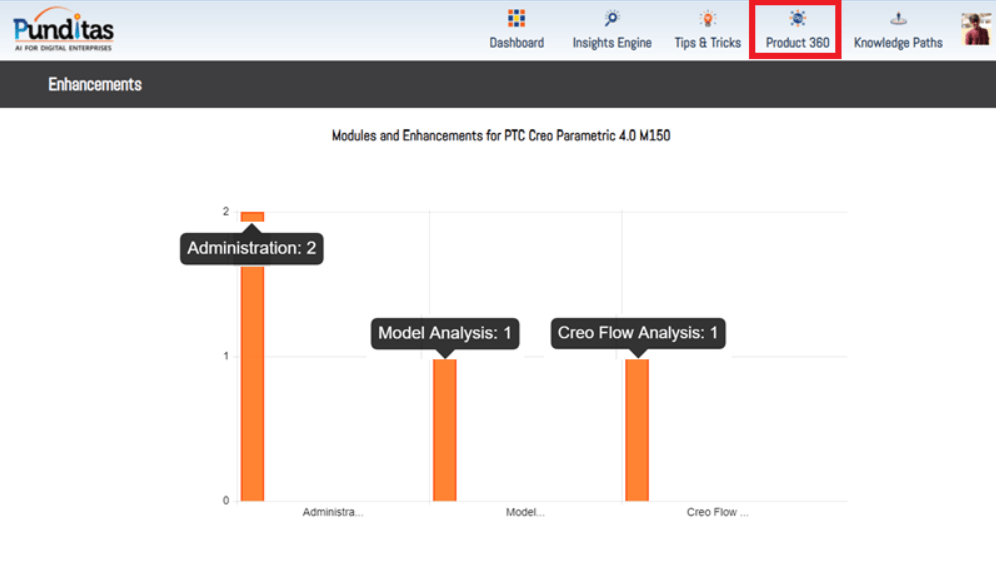Click the 'Administration: 2' tooltip
Image resolution: width=996 pixels, height=561 pixels.
pos(252,249)
